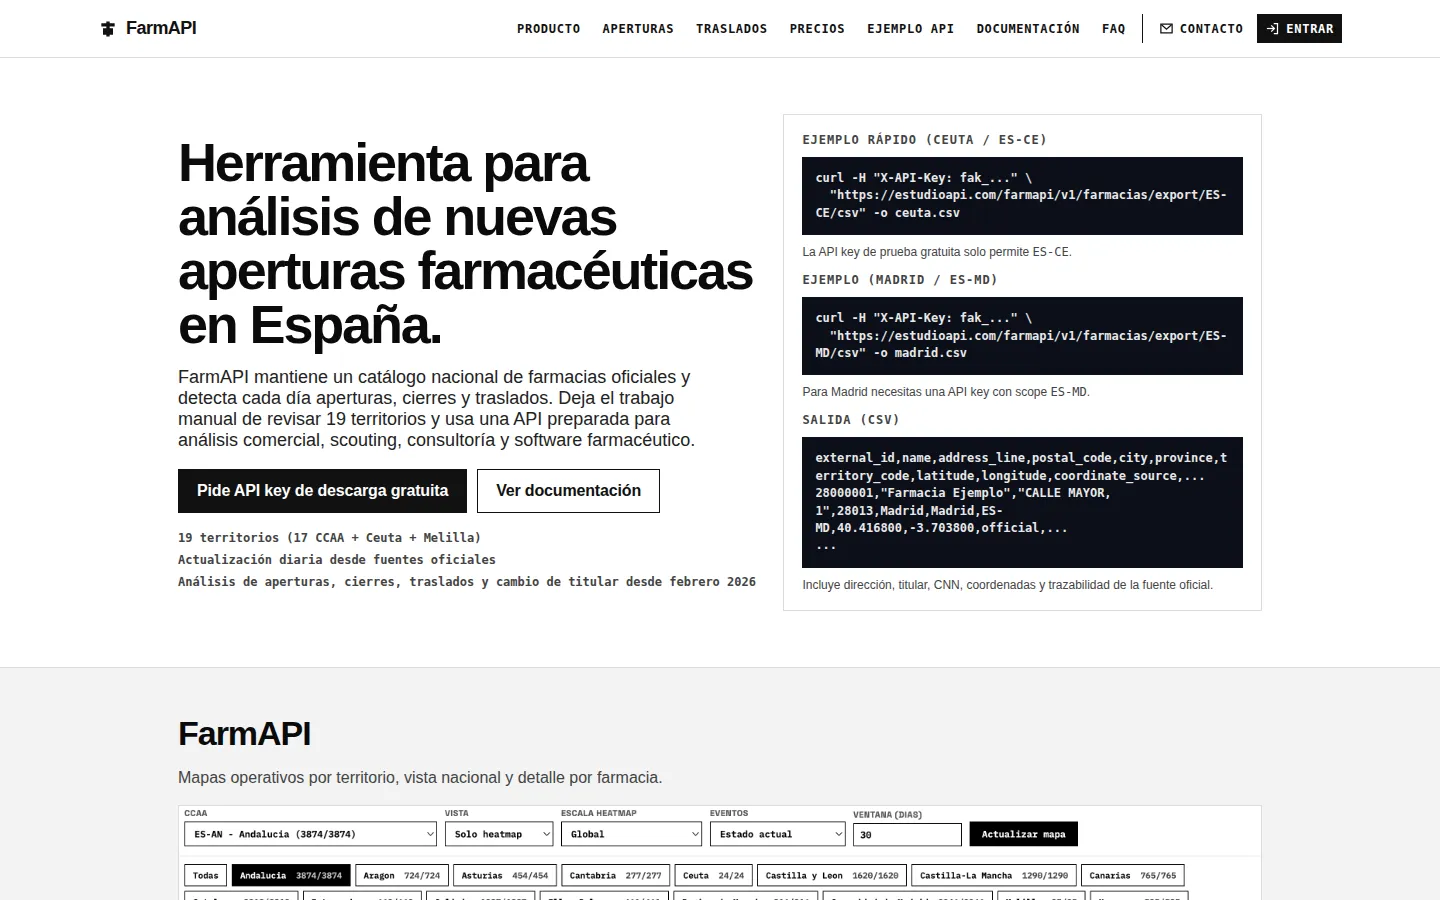Click the Ventana (días) input field
Viewport: 1440px width, 900px height.
coord(907,834)
